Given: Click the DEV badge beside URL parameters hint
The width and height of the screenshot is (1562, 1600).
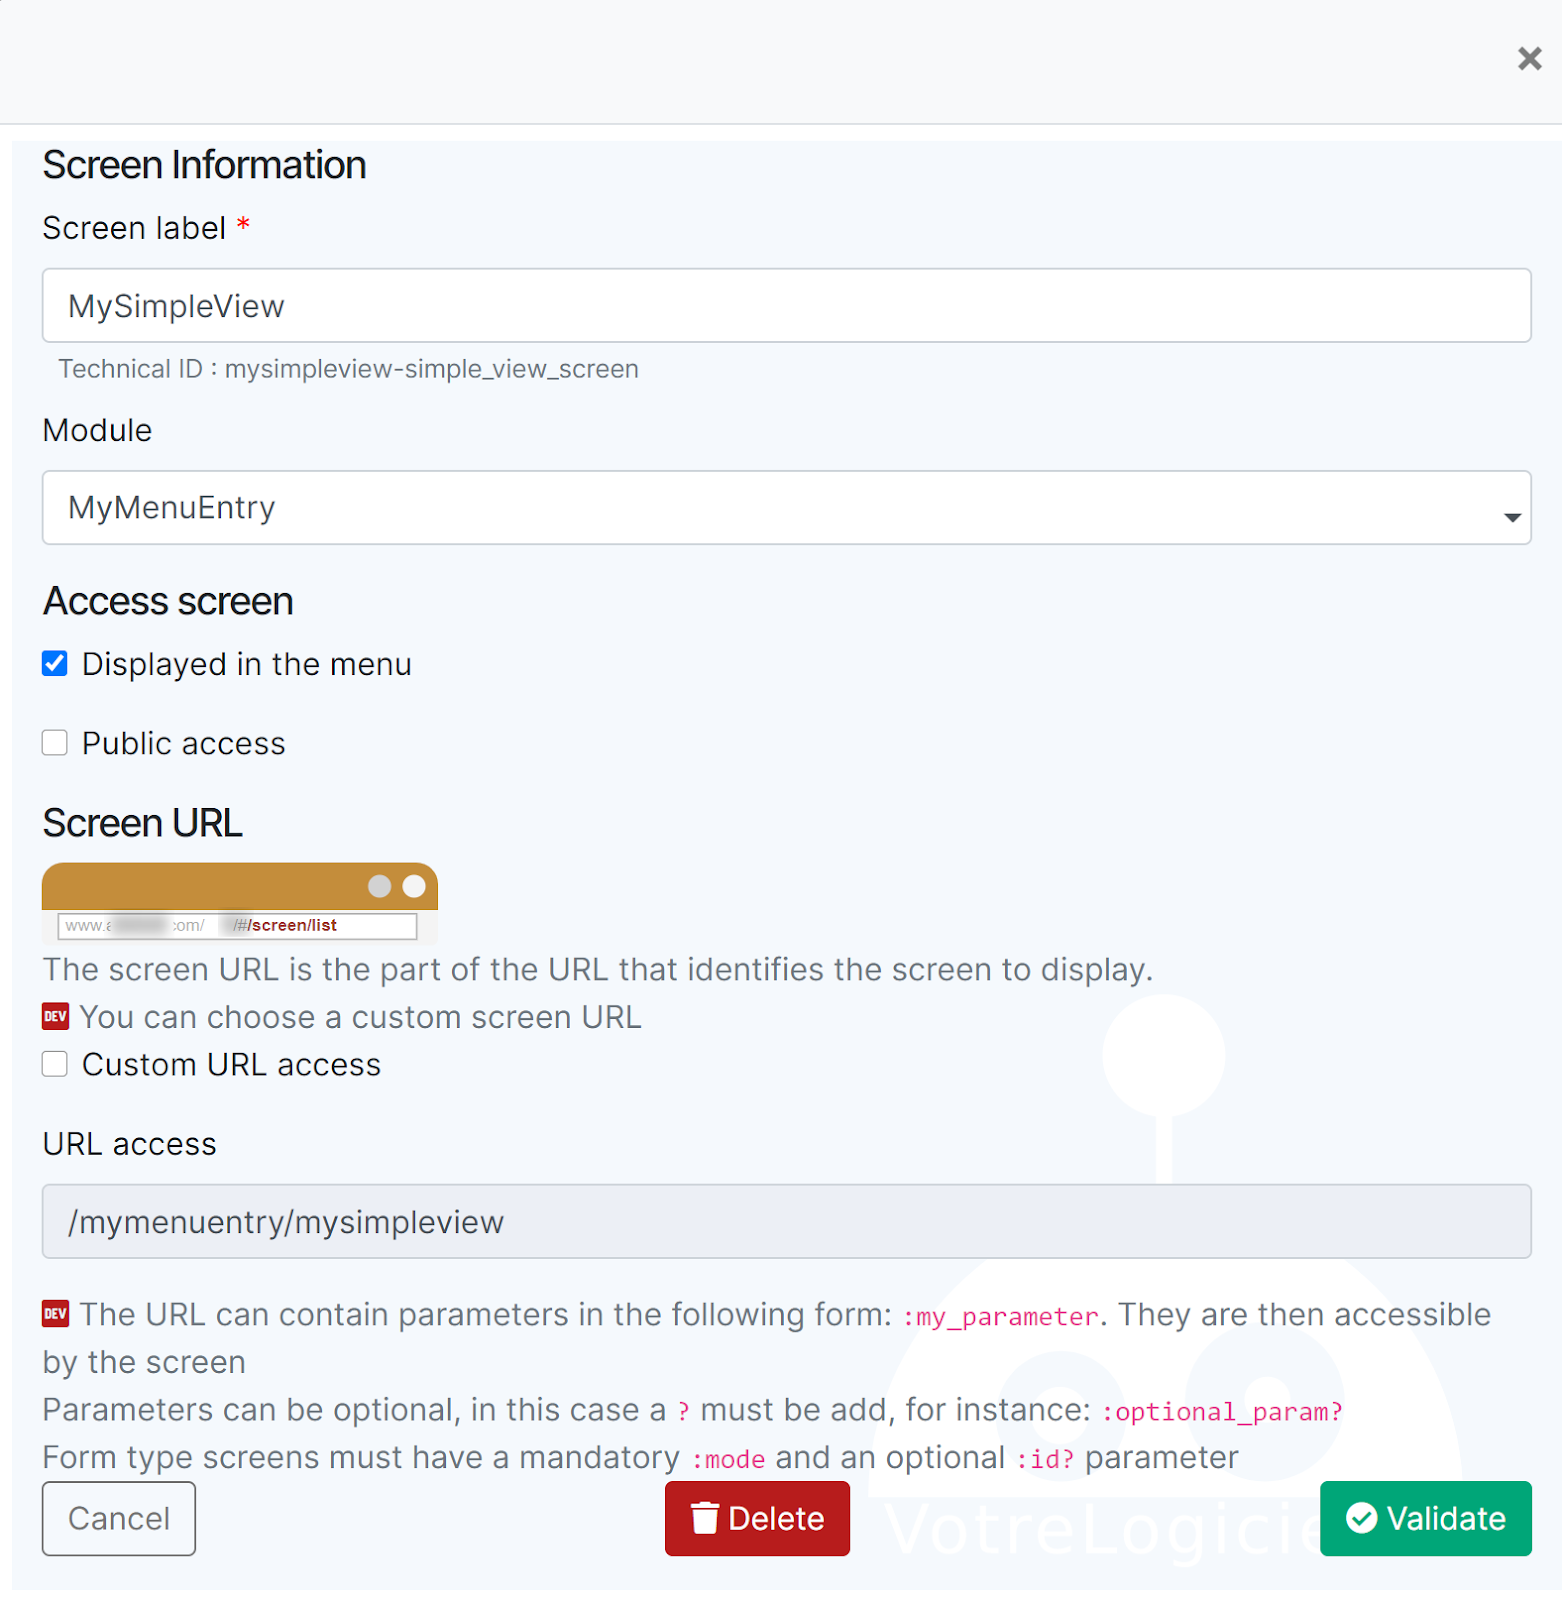Looking at the screenshot, I should pos(55,1313).
